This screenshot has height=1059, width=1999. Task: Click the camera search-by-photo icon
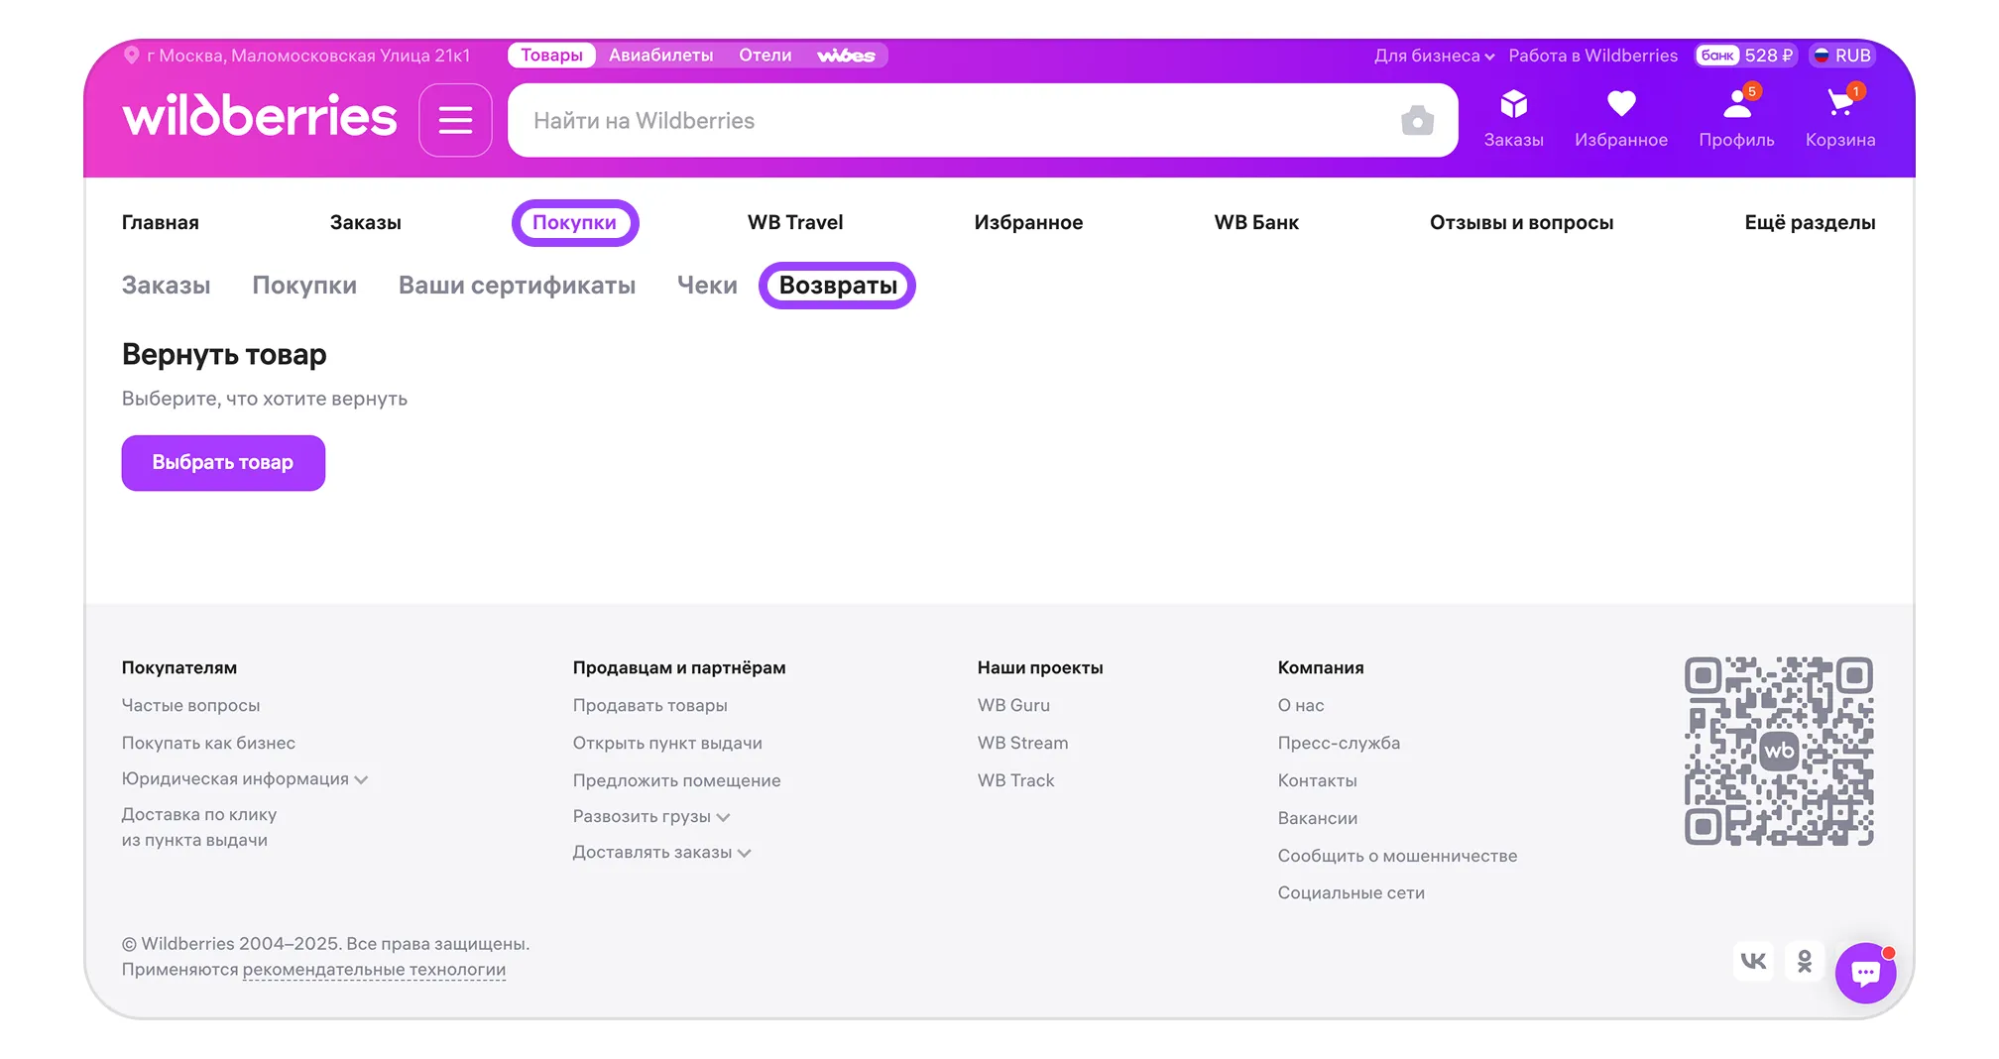click(1416, 120)
